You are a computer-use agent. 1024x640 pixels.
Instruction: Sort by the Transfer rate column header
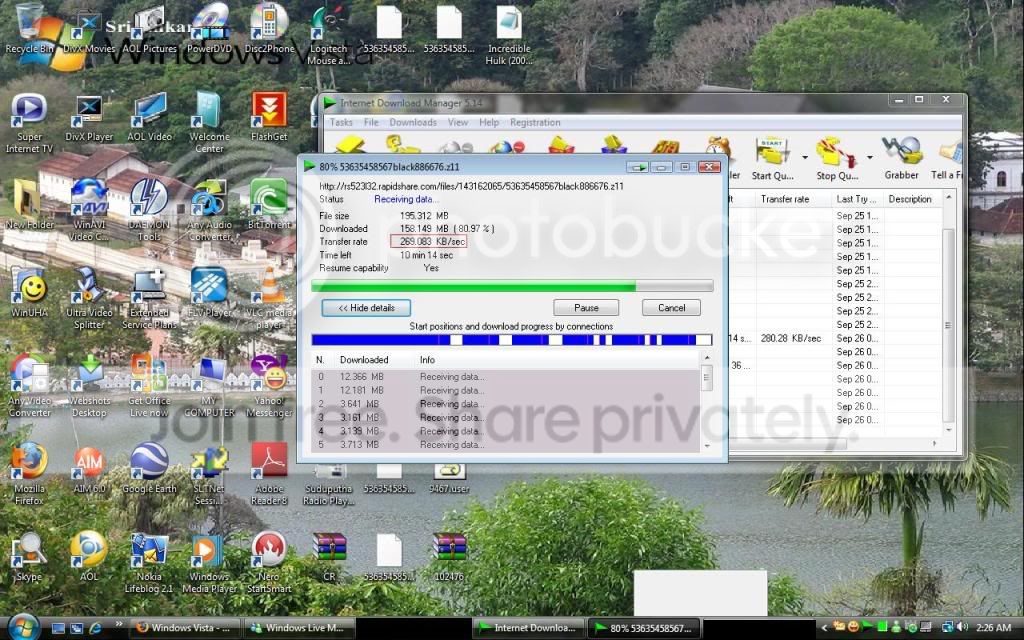coord(785,199)
